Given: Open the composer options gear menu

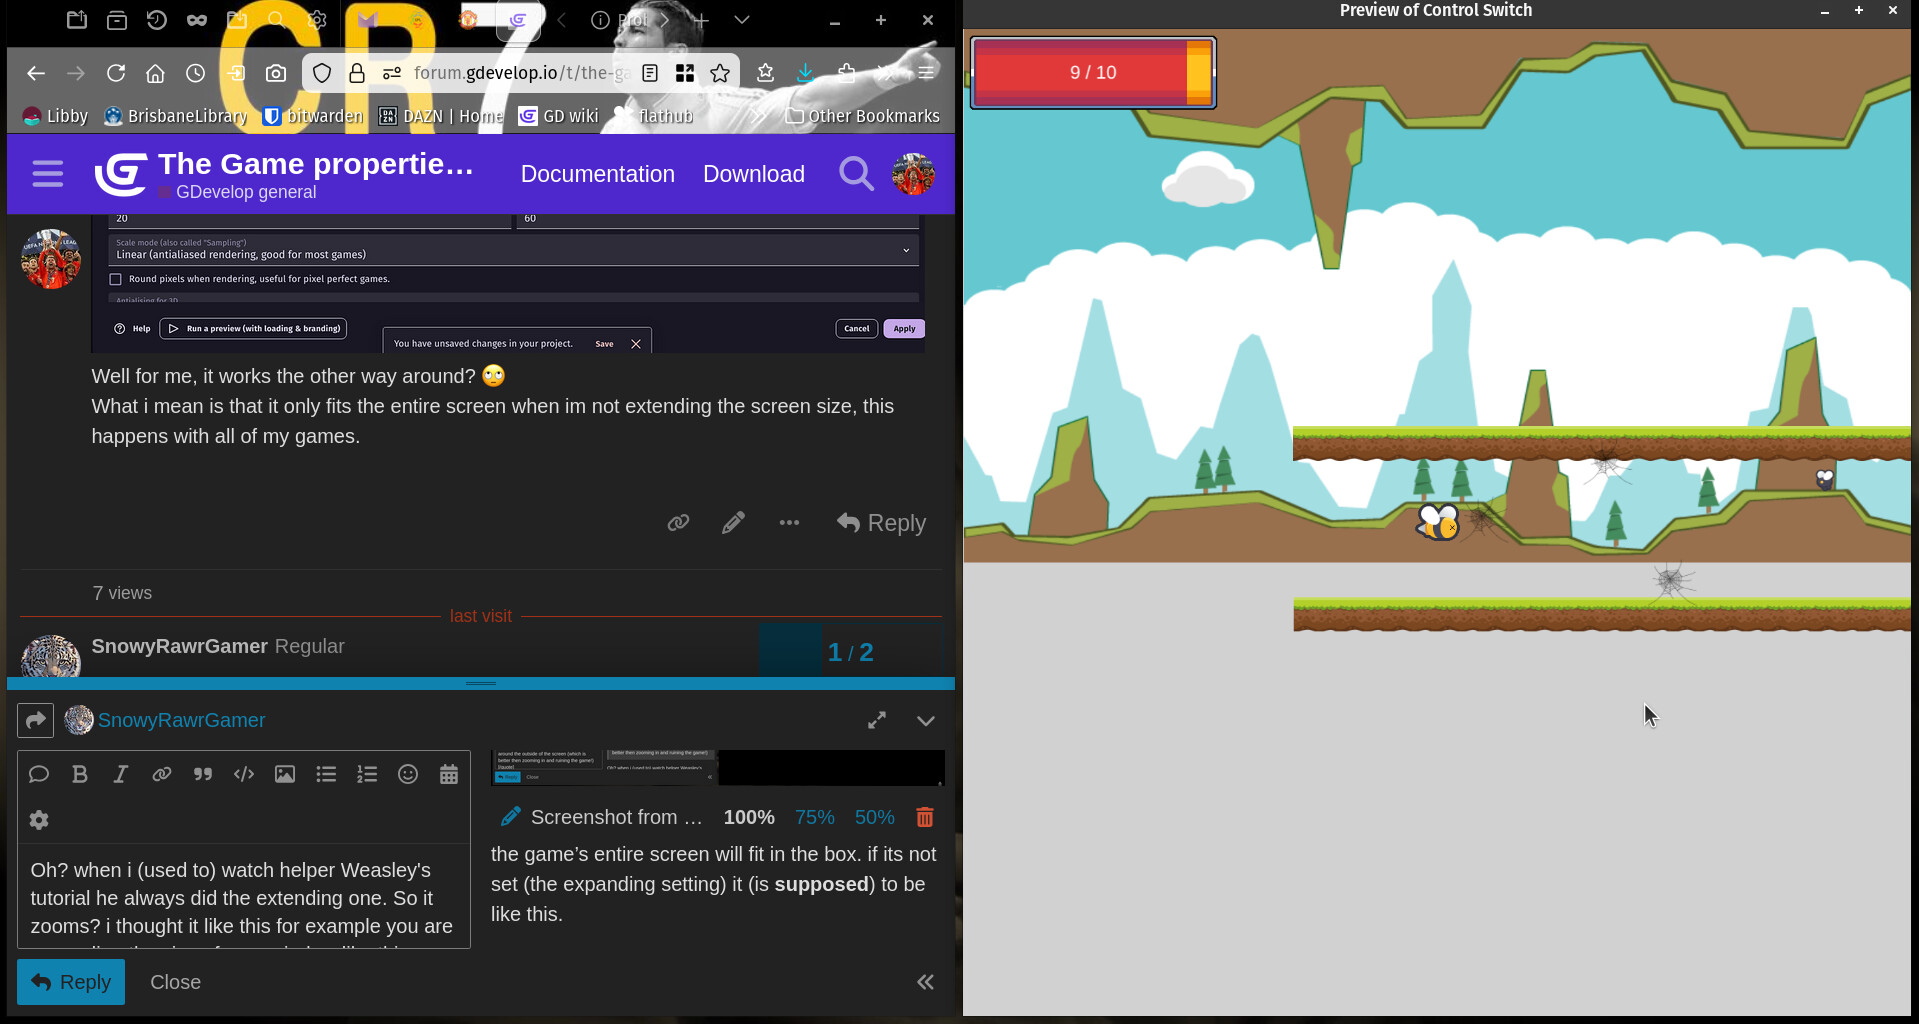Looking at the screenshot, I should coord(39,820).
